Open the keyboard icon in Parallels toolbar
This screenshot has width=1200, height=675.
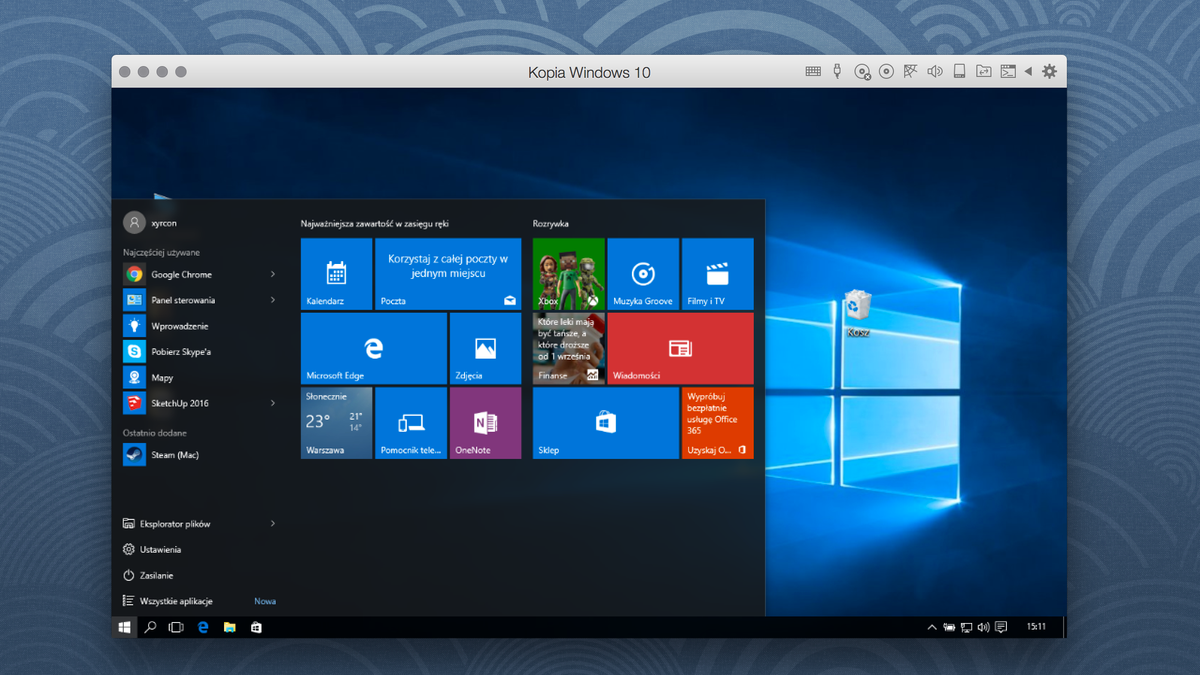(813, 72)
